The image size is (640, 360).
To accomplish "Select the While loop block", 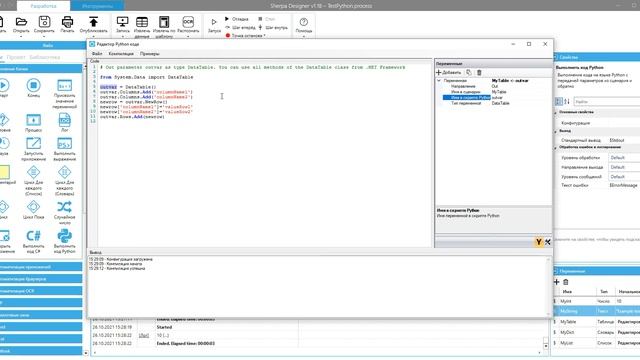I will tap(33, 207).
